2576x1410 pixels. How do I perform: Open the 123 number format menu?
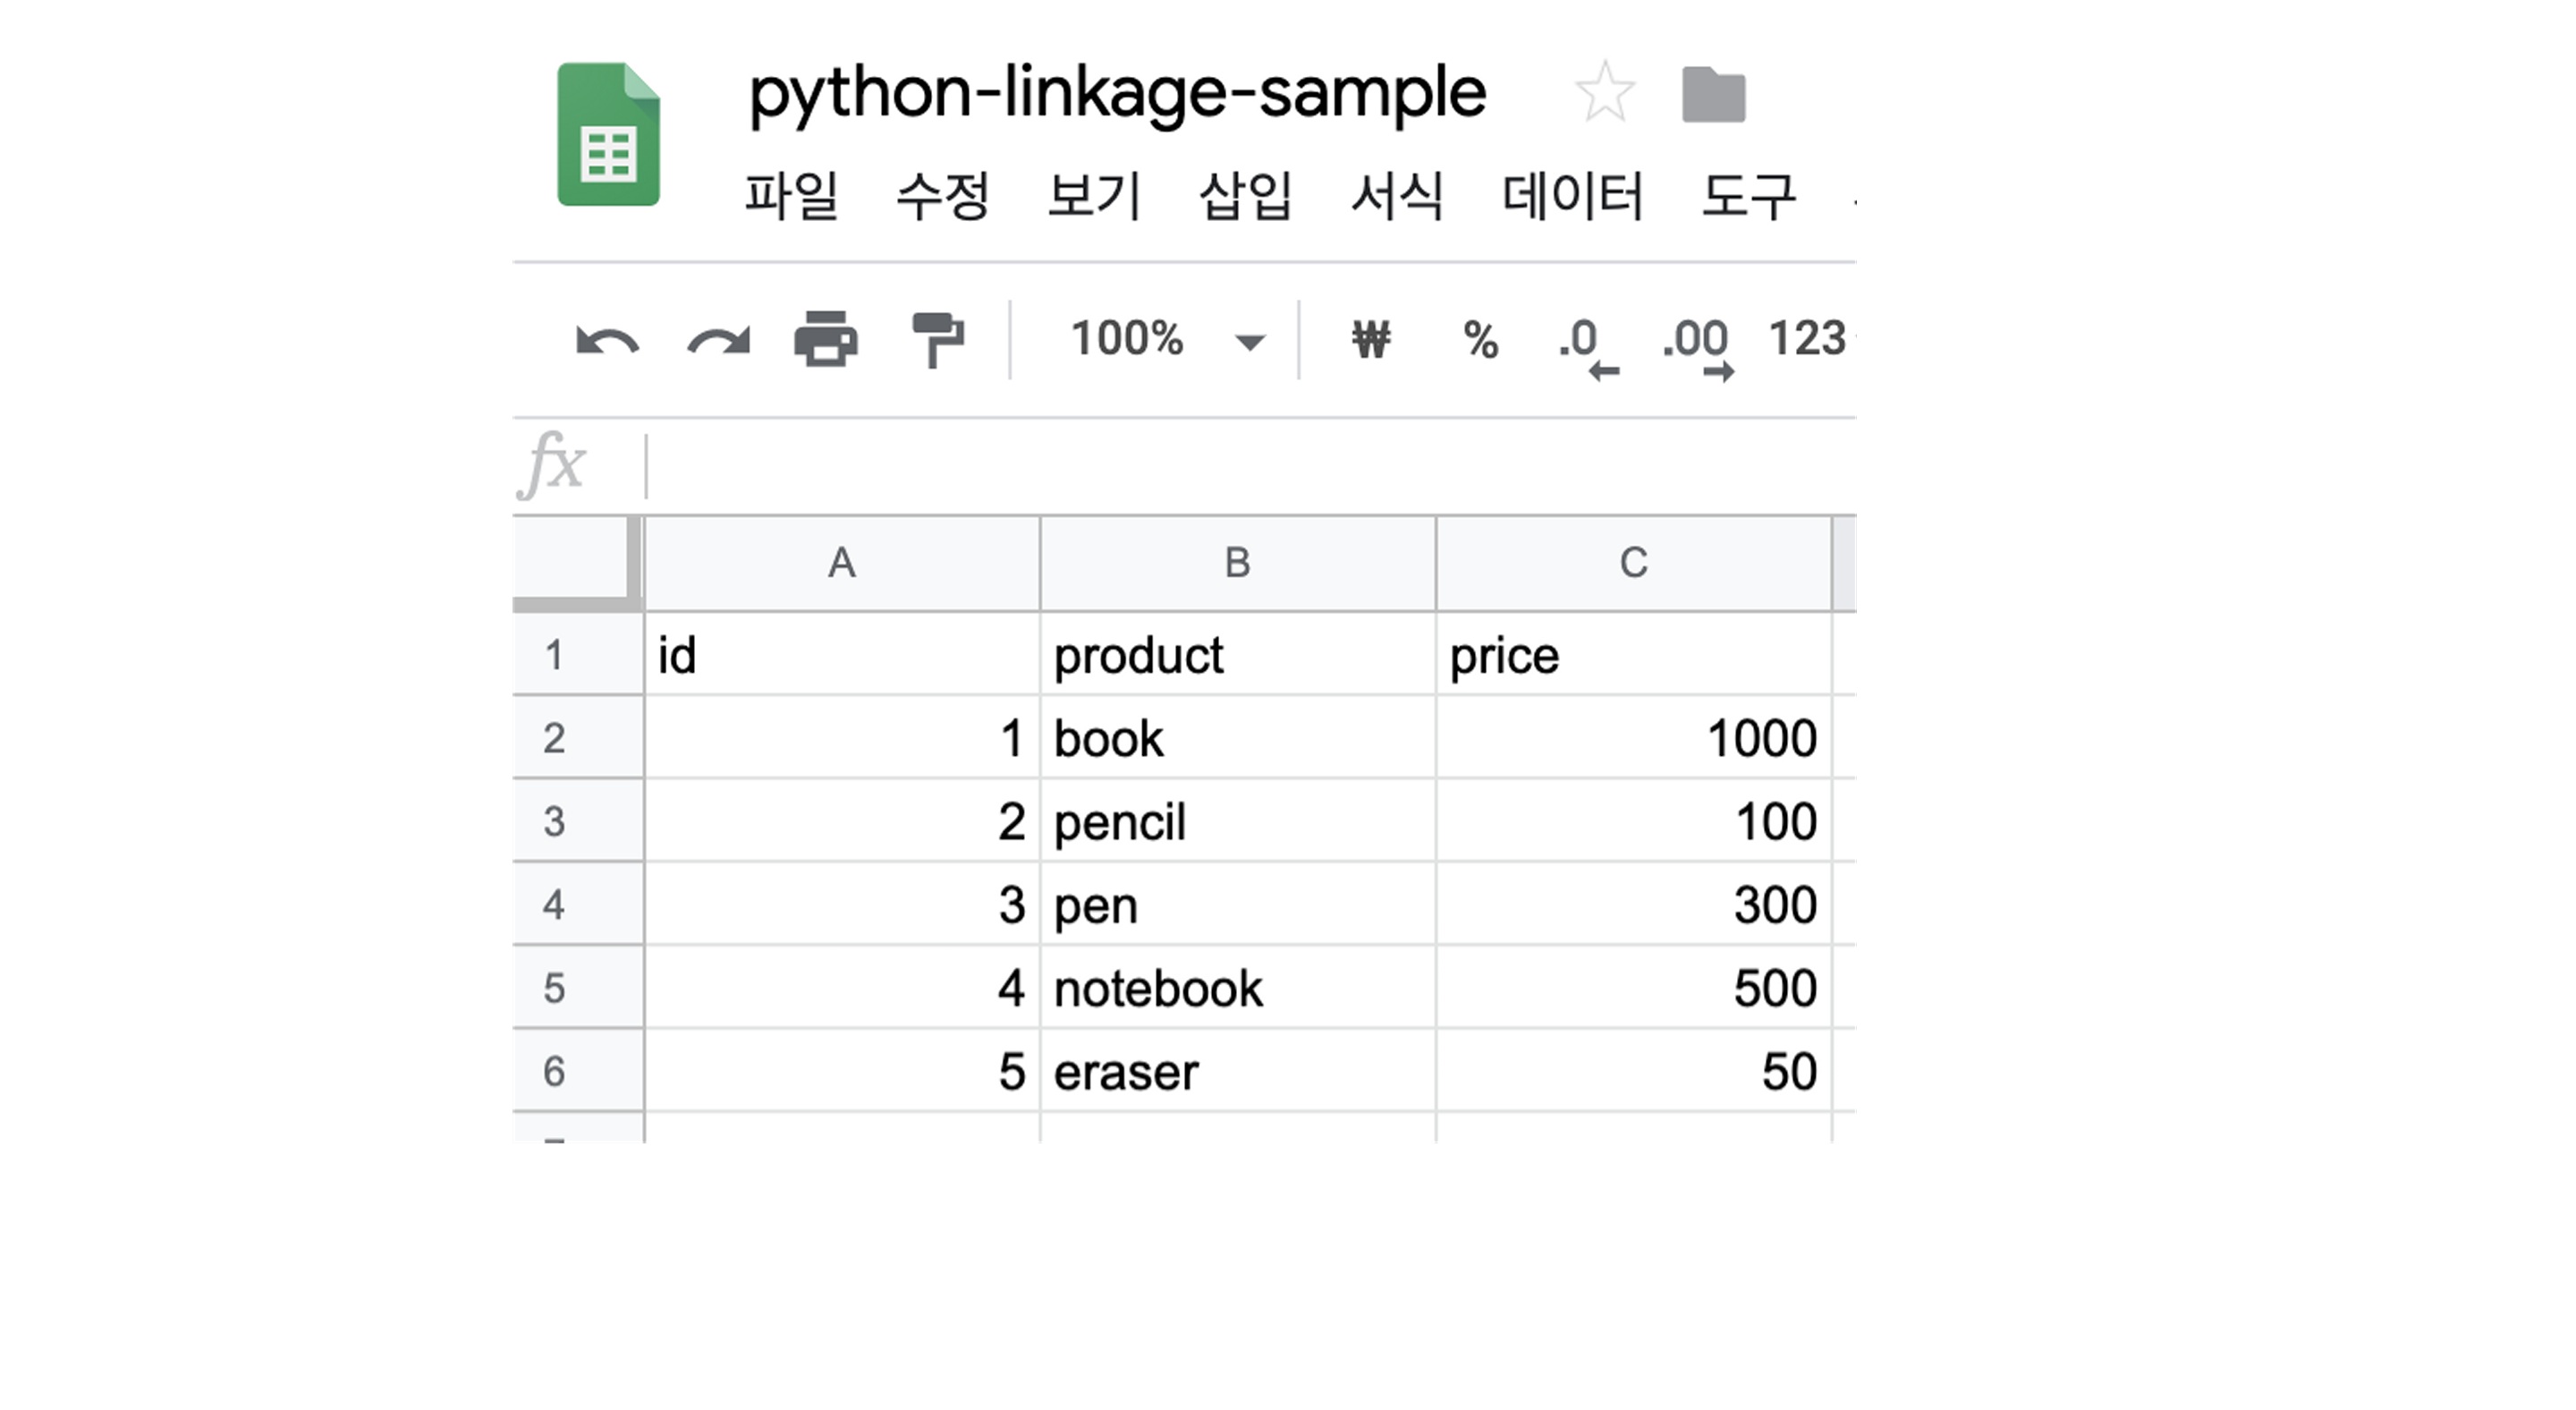[1808, 338]
